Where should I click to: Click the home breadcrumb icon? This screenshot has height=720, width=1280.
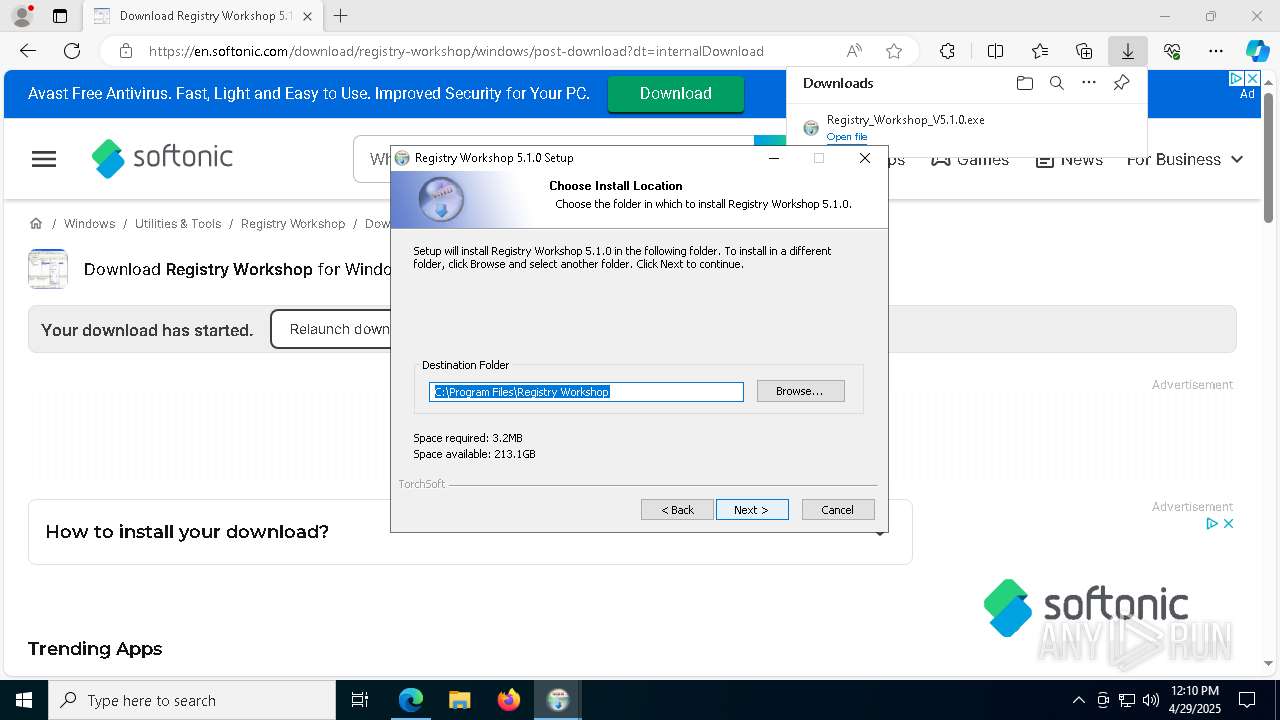36,224
